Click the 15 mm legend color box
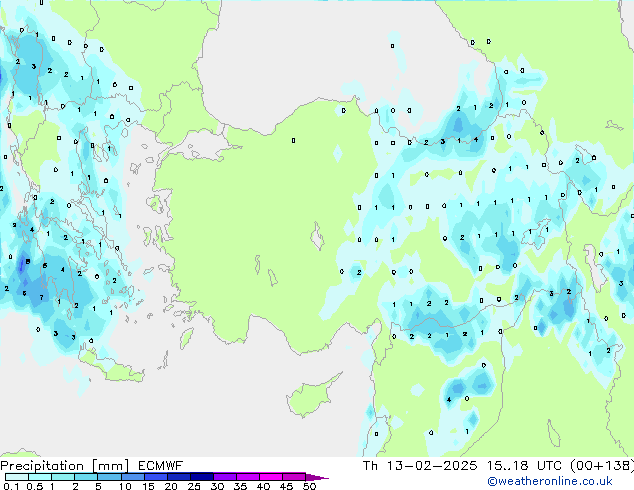 pyautogui.click(x=155, y=477)
